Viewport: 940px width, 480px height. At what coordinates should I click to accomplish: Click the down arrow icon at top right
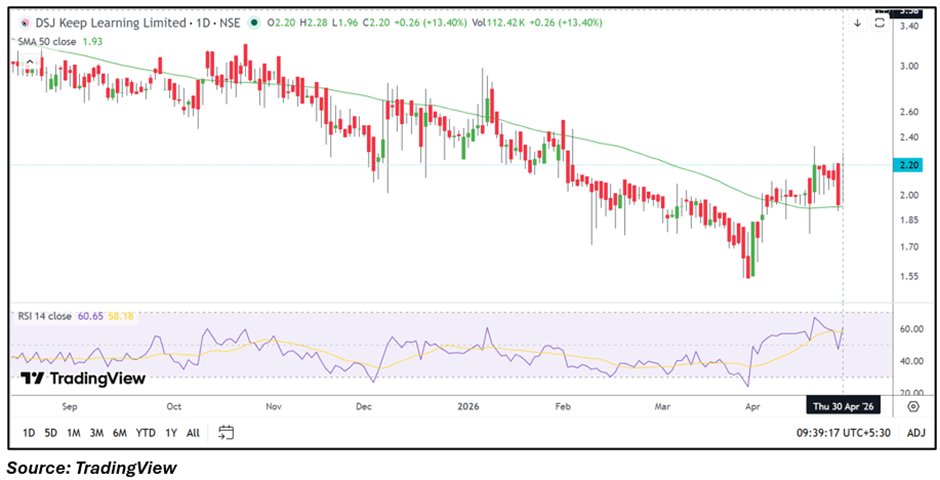857,23
